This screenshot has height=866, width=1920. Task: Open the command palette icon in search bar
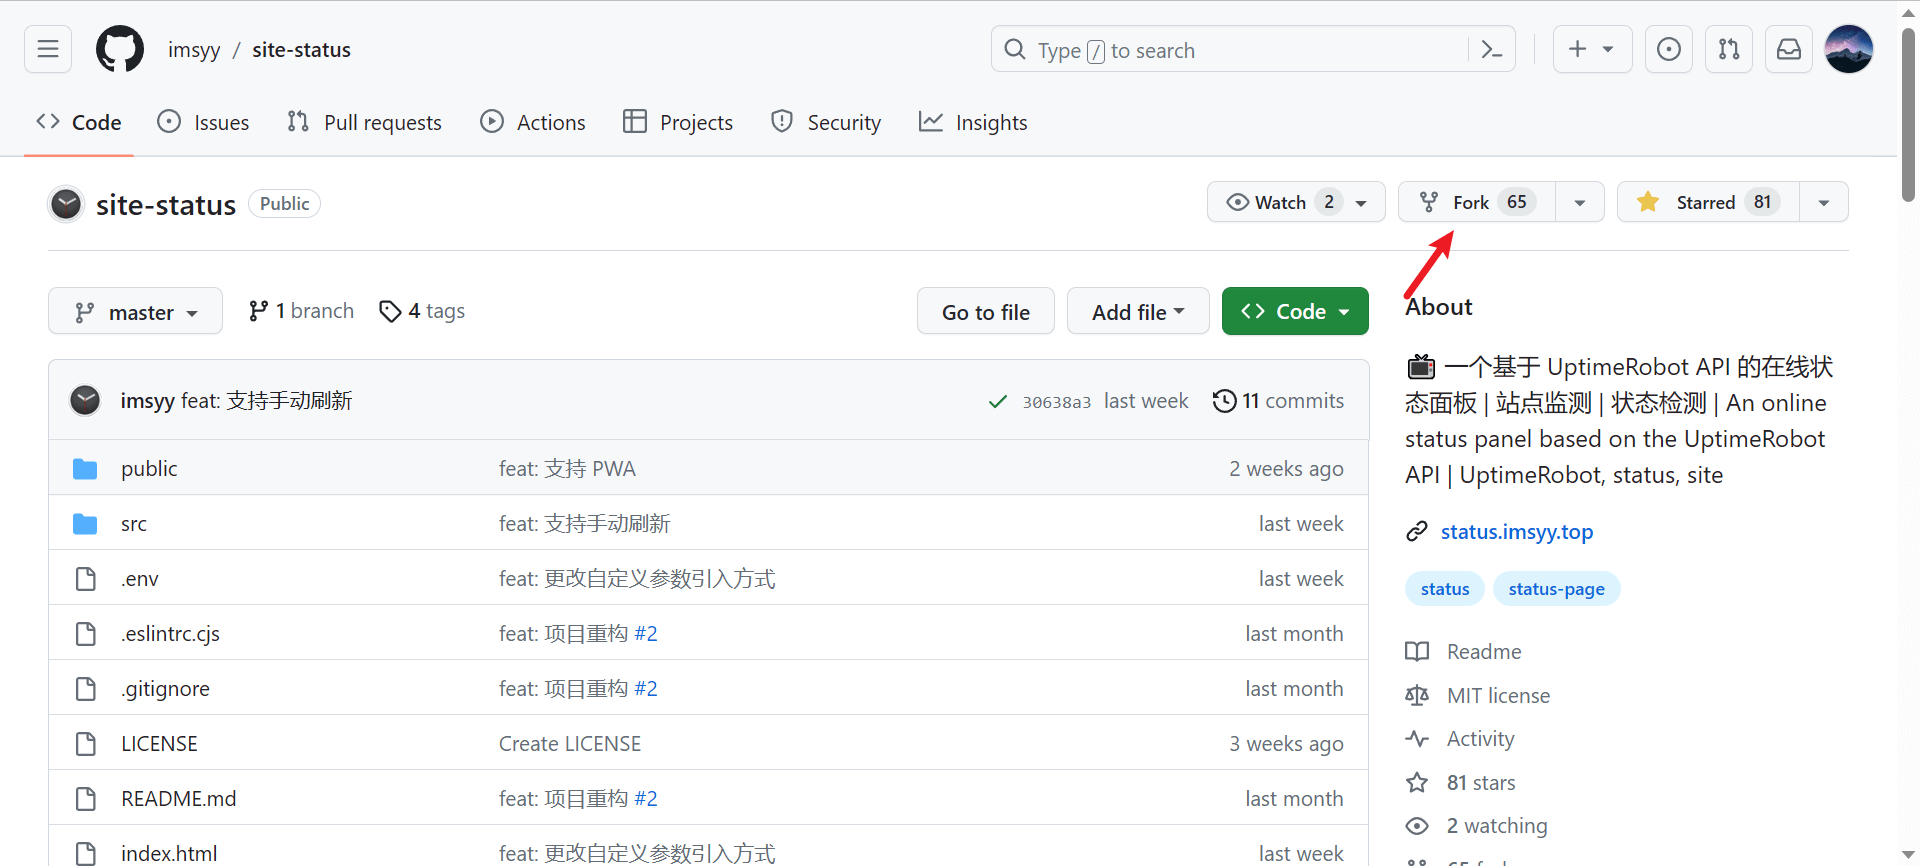click(x=1491, y=50)
